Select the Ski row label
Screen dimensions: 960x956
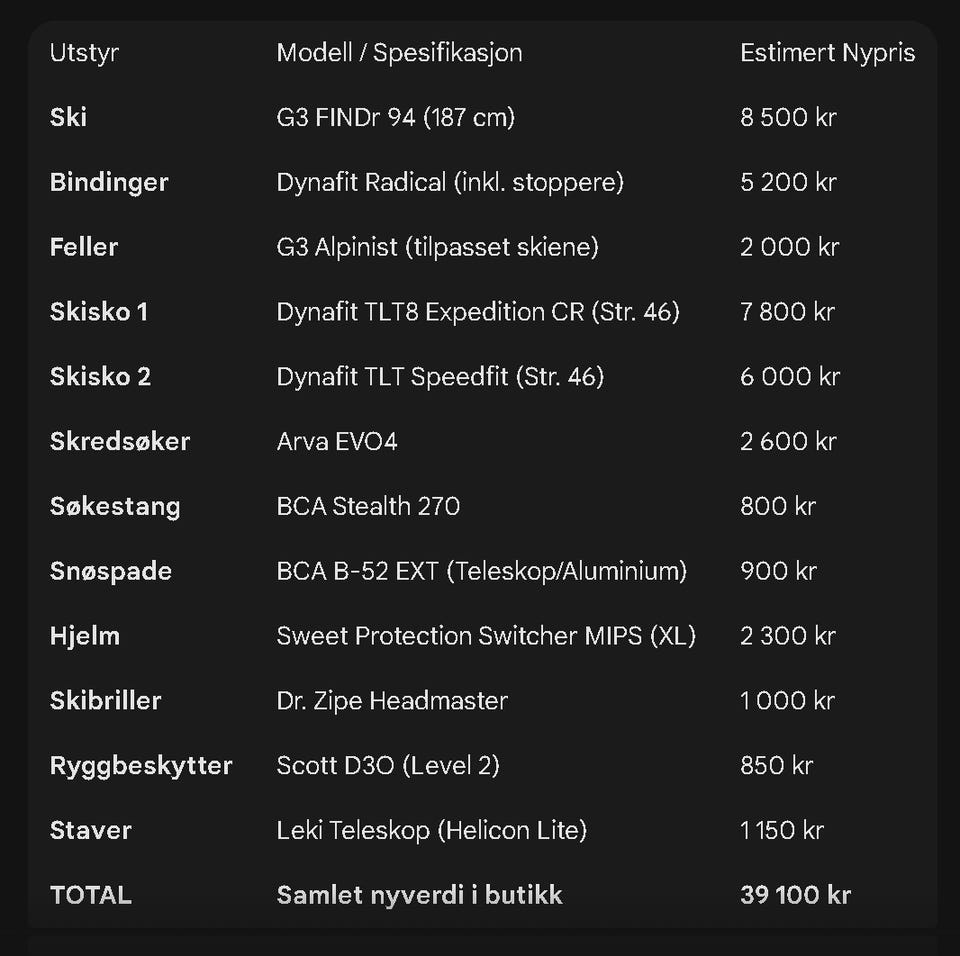(68, 118)
